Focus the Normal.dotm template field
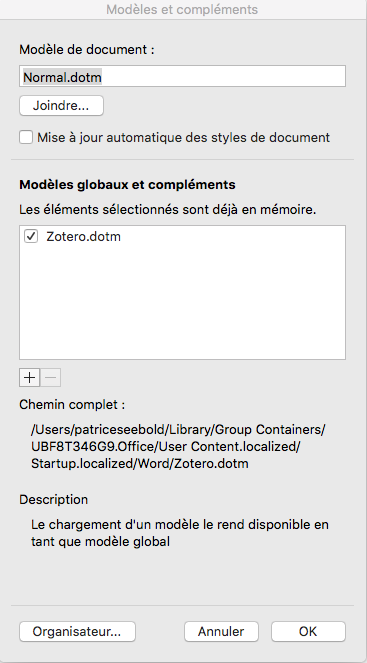 [x=182, y=77]
